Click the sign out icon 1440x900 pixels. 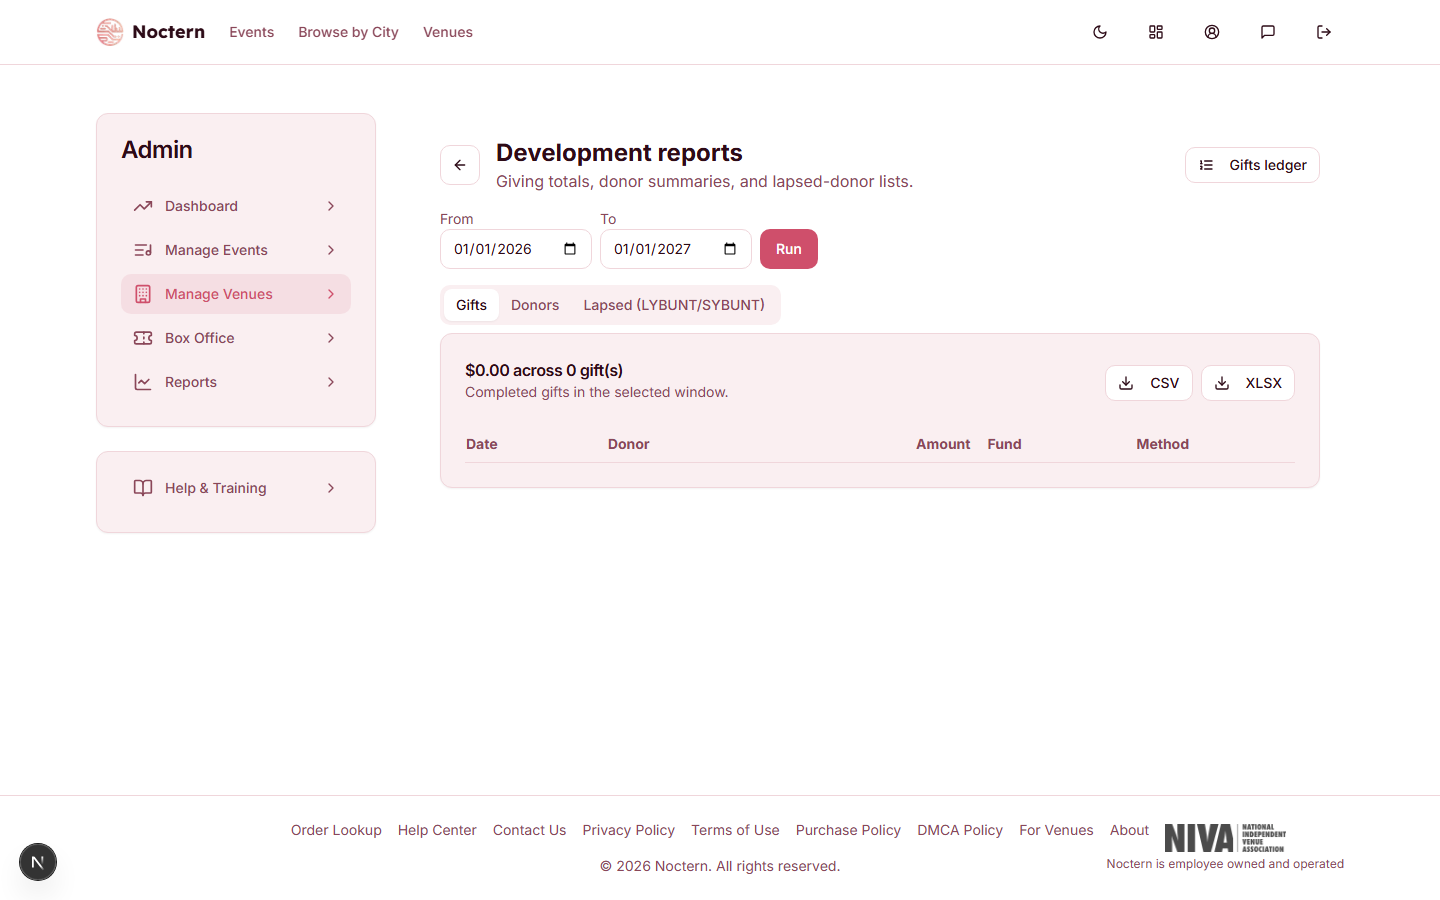1324,32
